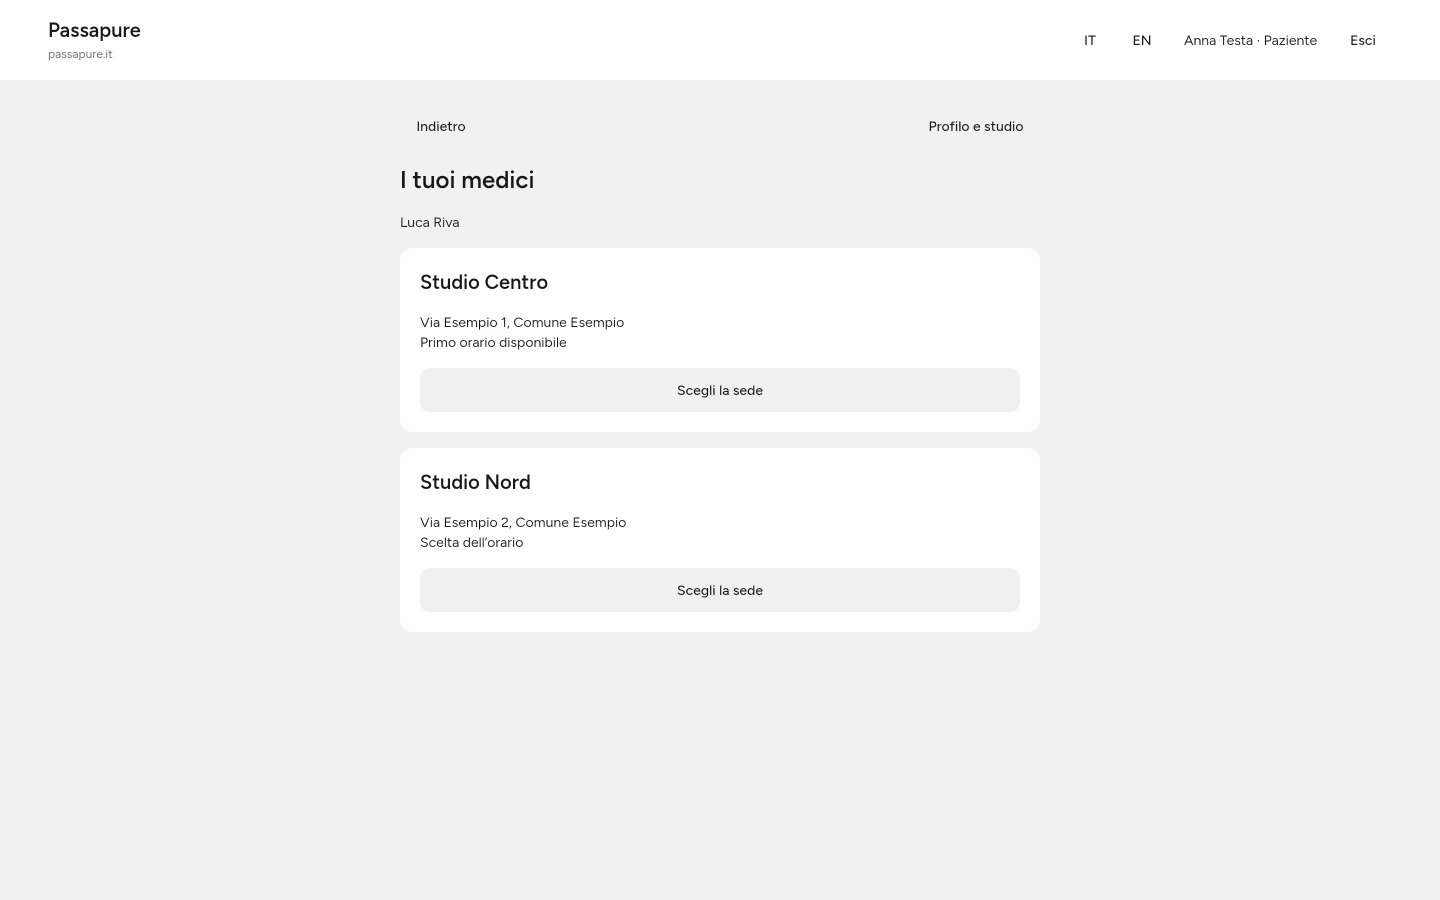
Task: Choose Studio Nord with Scegli la sede
Action: coord(720,590)
